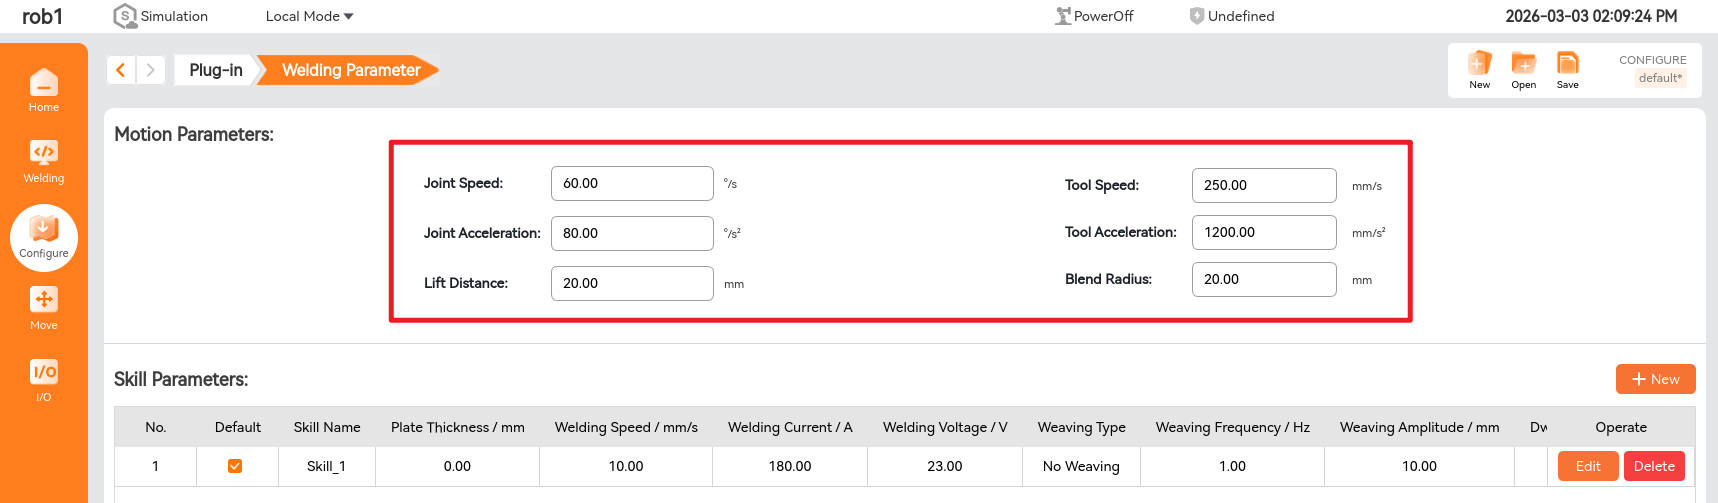The width and height of the screenshot is (1718, 503).
Task: Add a New skill parameter
Action: [1655, 379]
